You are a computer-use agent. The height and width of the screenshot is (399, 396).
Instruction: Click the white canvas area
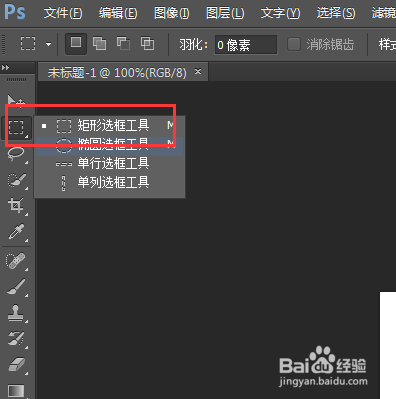tap(388, 345)
